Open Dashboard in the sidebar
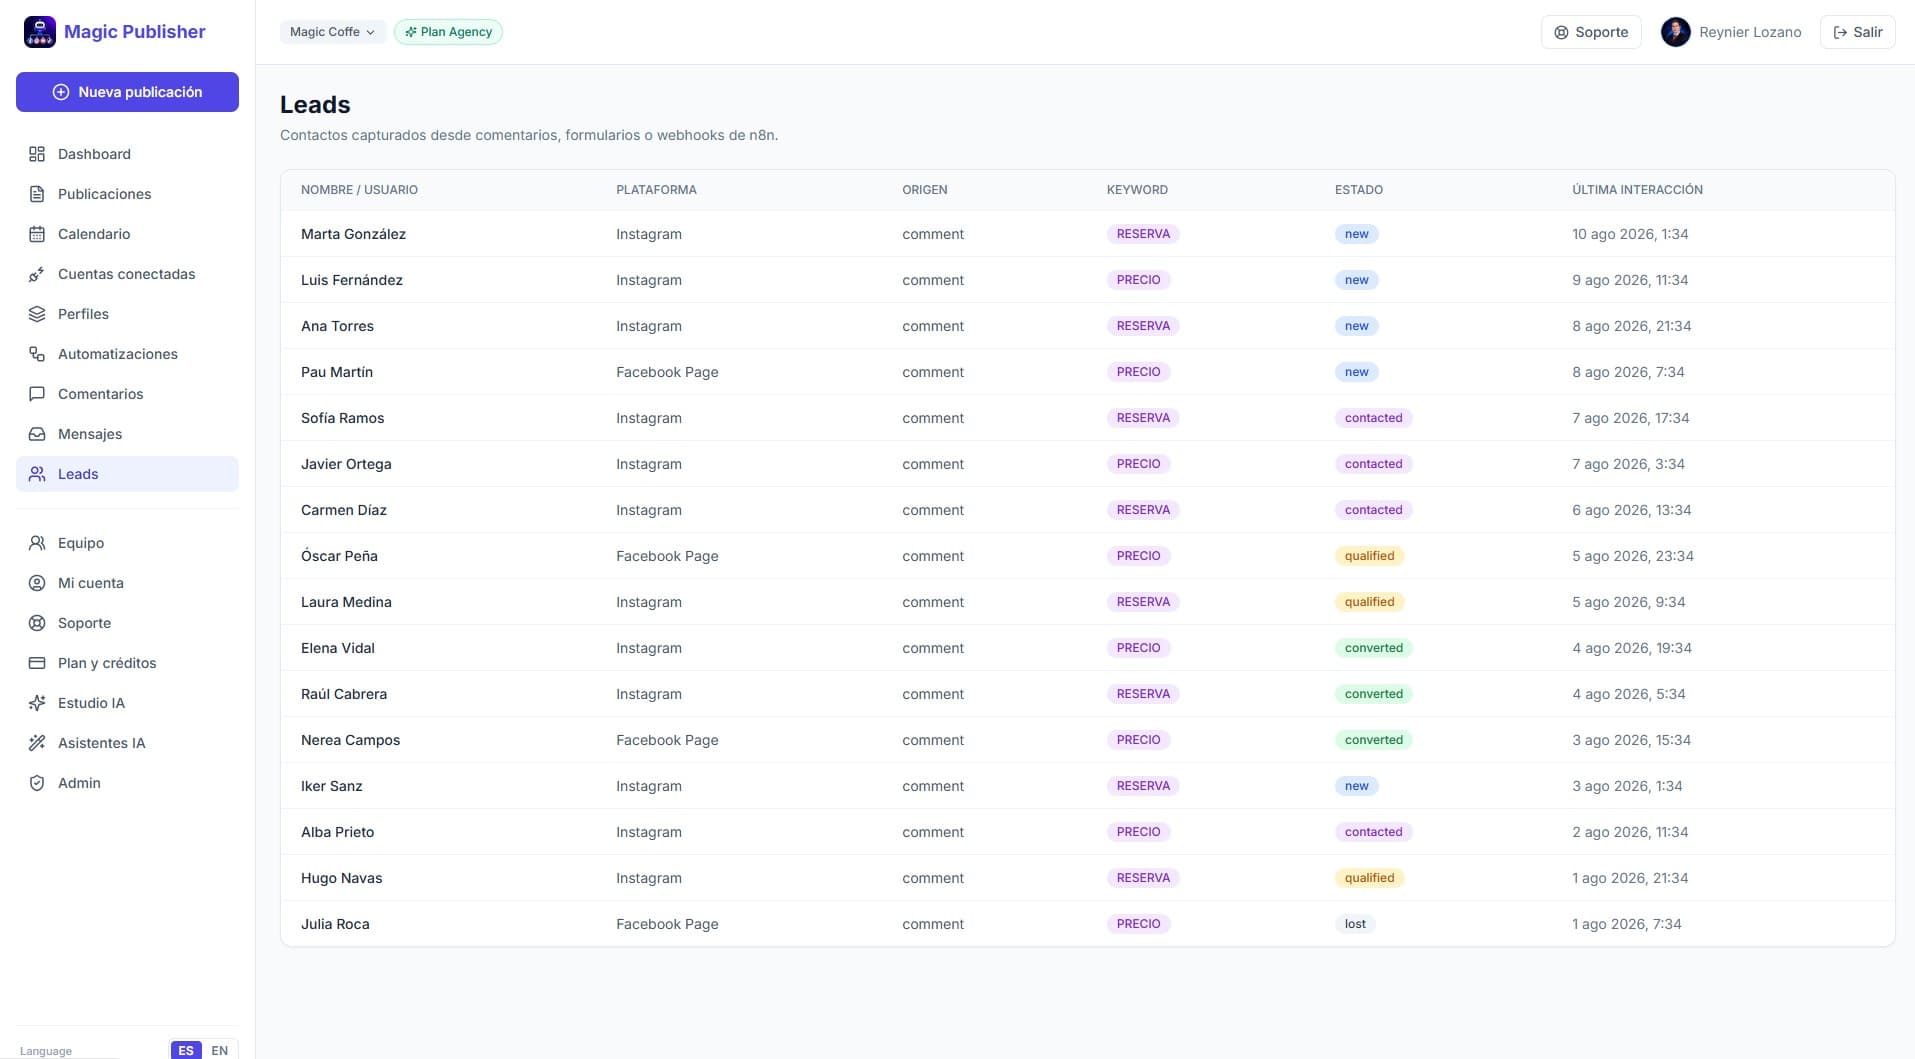The image size is (1915, 1059). tap(127, 154)
